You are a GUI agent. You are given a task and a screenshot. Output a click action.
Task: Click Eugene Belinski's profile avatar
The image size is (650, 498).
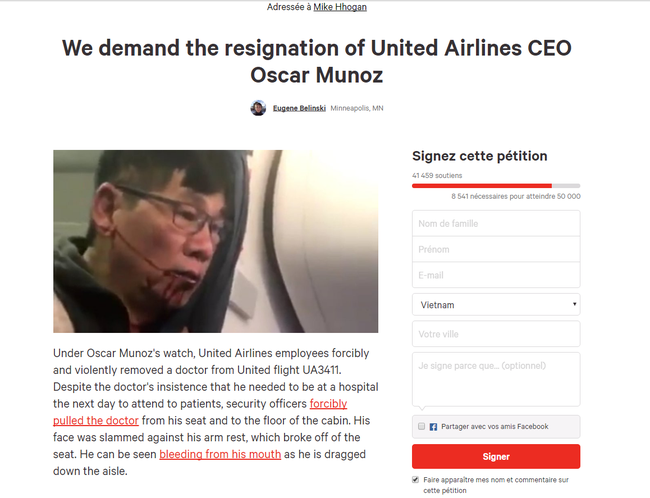(258, 108)
